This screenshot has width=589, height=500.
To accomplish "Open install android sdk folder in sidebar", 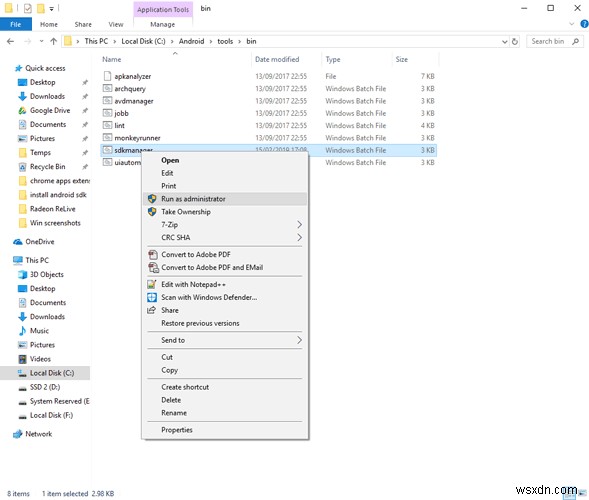I will (58, 195).
